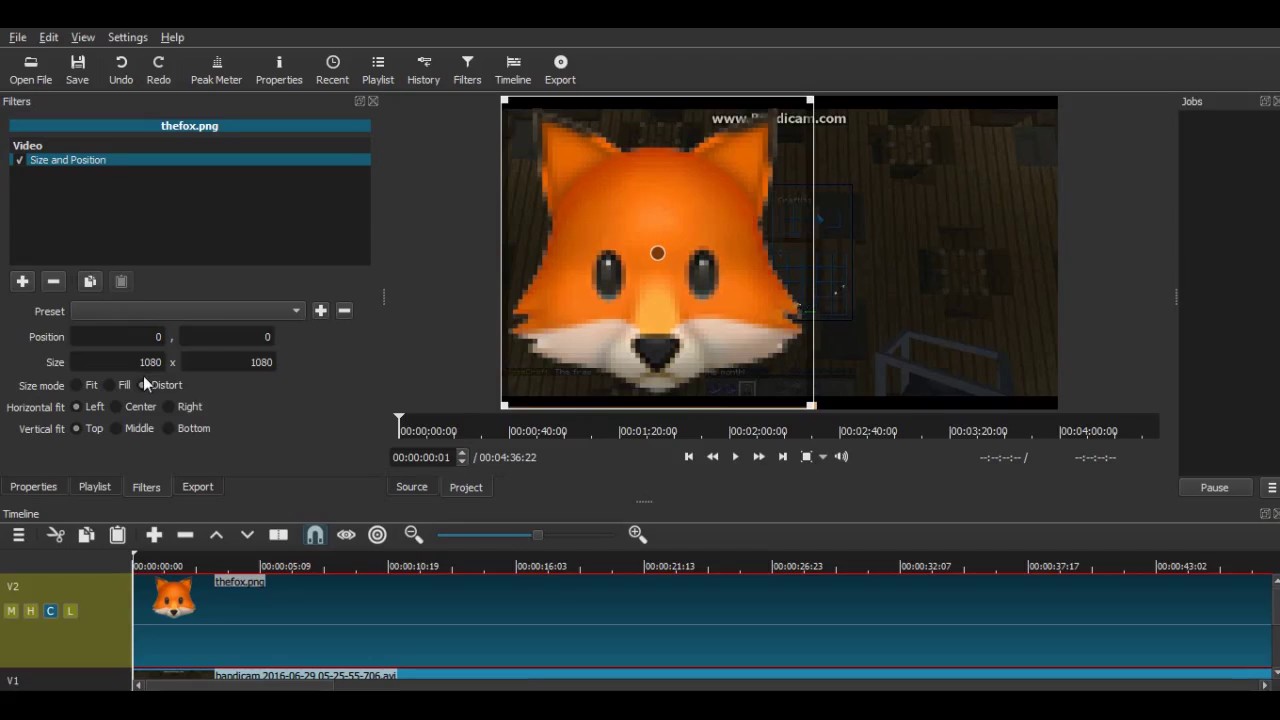Image resolution: width=1280 pixels, height=720 pixels.
Task: Switch to the Playlist tab
Action: pos(95,487)
